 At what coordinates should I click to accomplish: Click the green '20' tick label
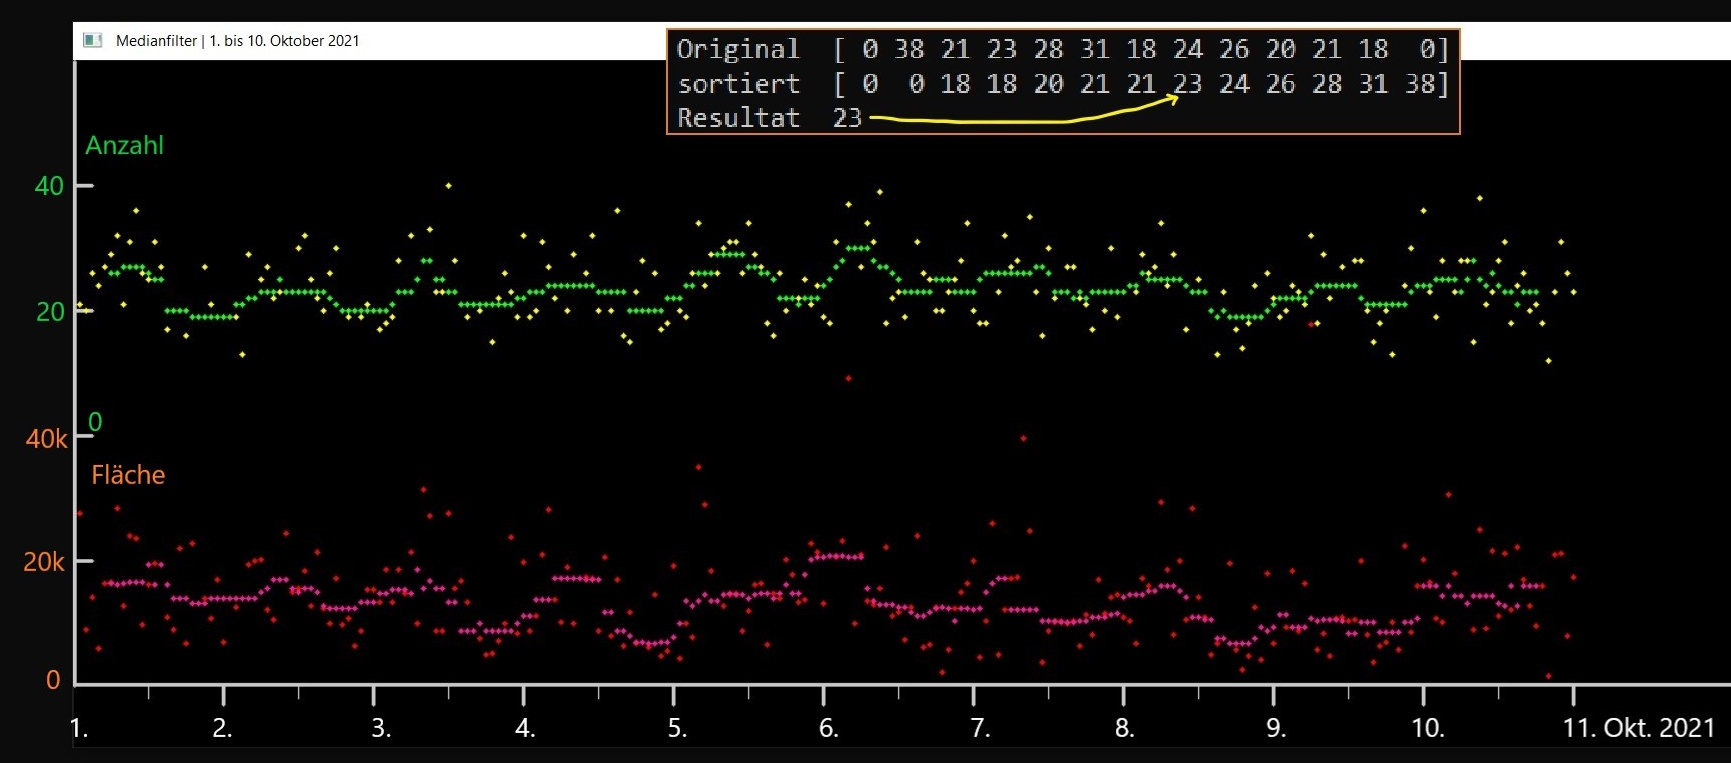[50, 312]
